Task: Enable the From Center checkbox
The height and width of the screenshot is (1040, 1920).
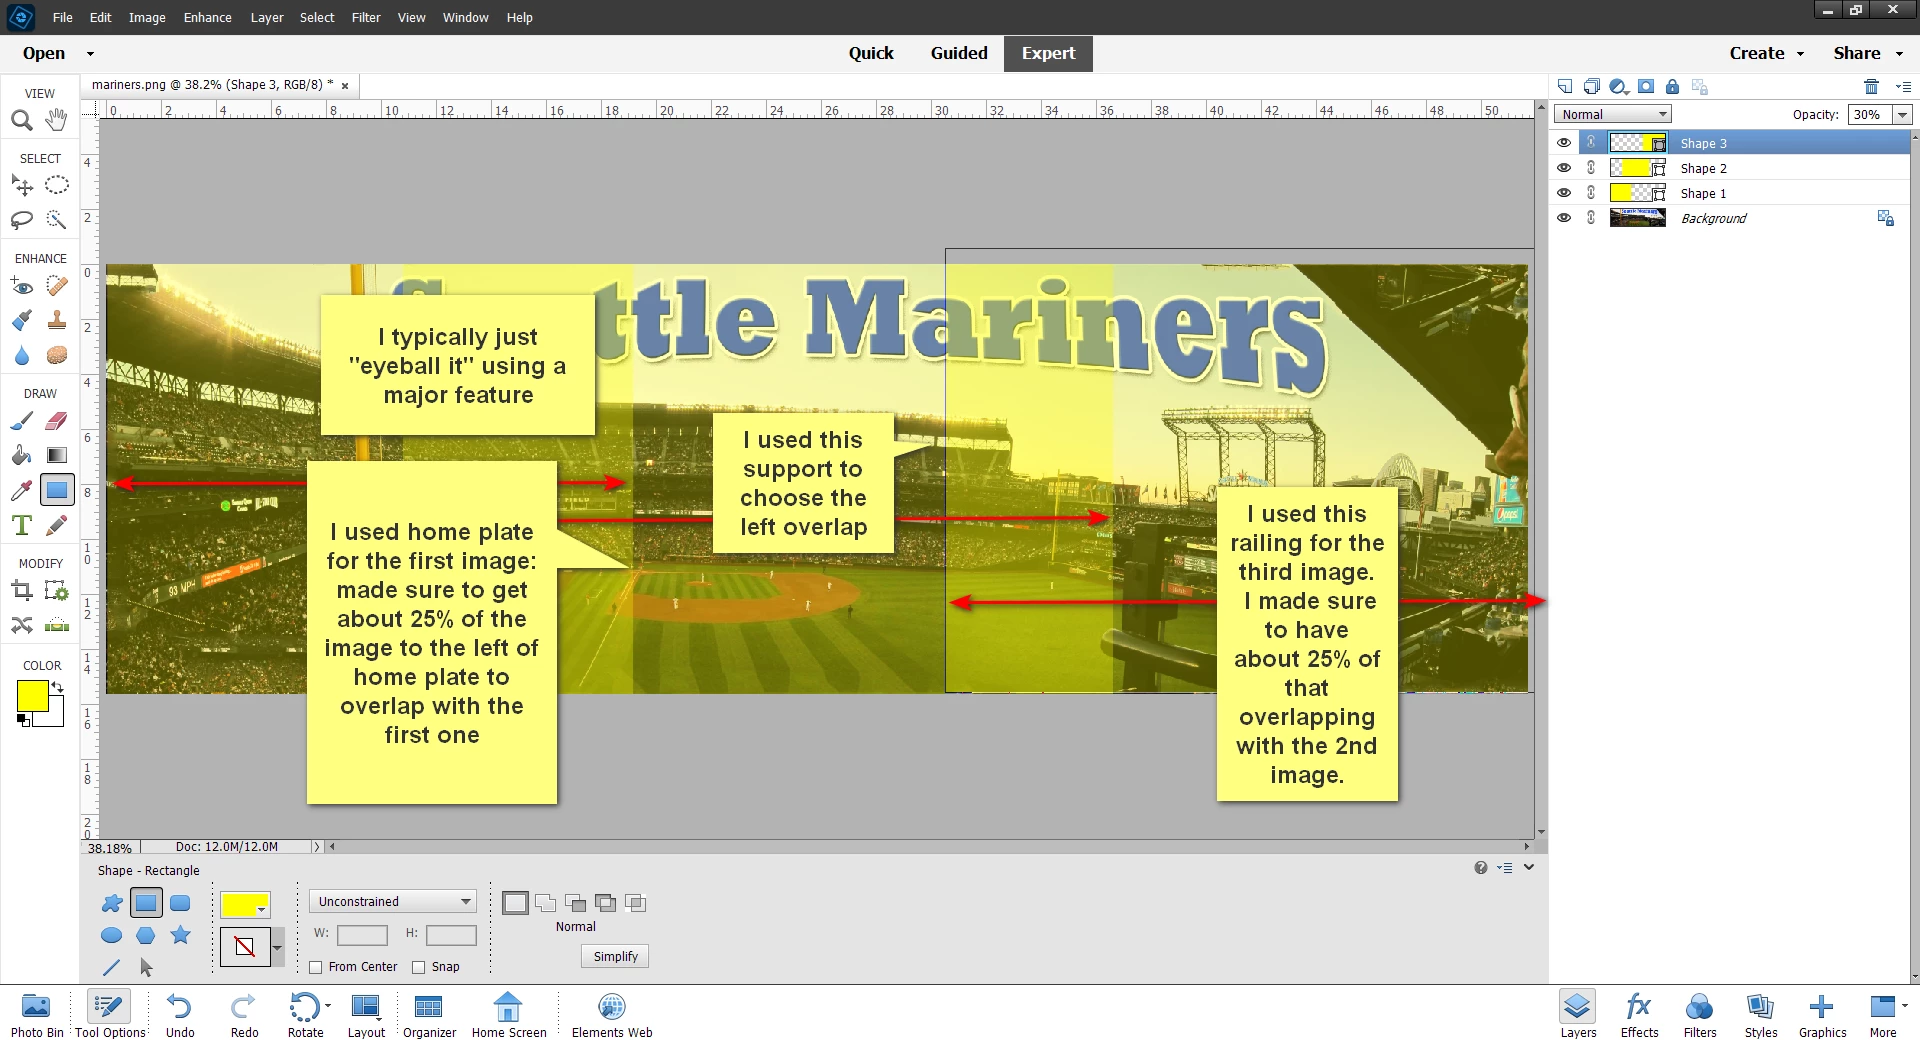Action: [316, 967]
